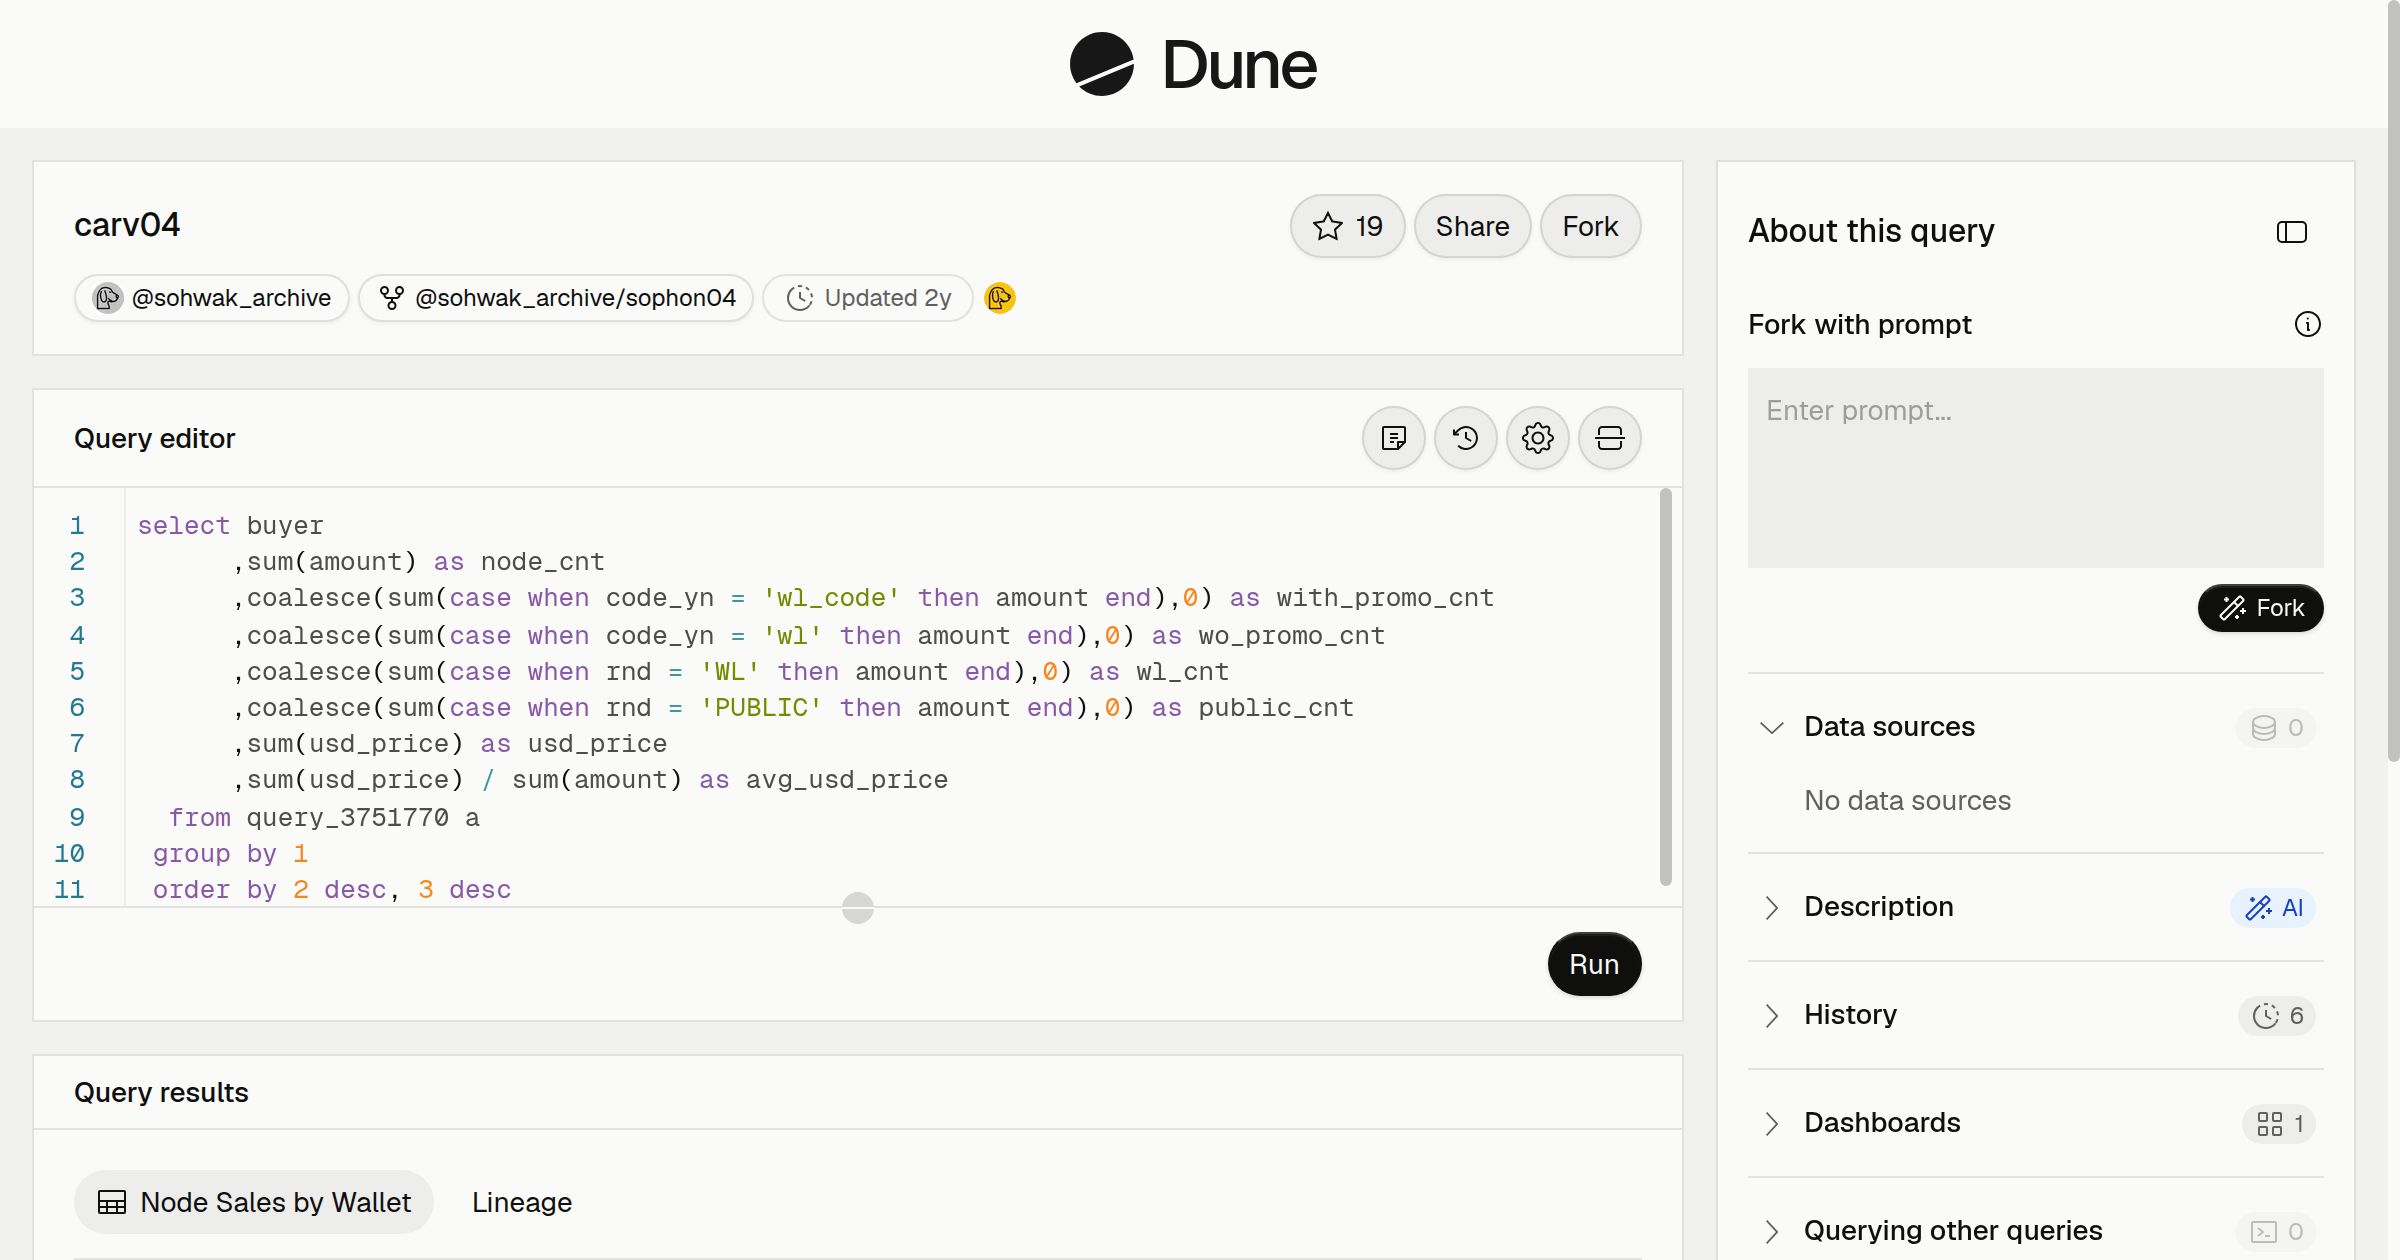
Task: Click the 'No data sources' text
Action: [1907, 800]
